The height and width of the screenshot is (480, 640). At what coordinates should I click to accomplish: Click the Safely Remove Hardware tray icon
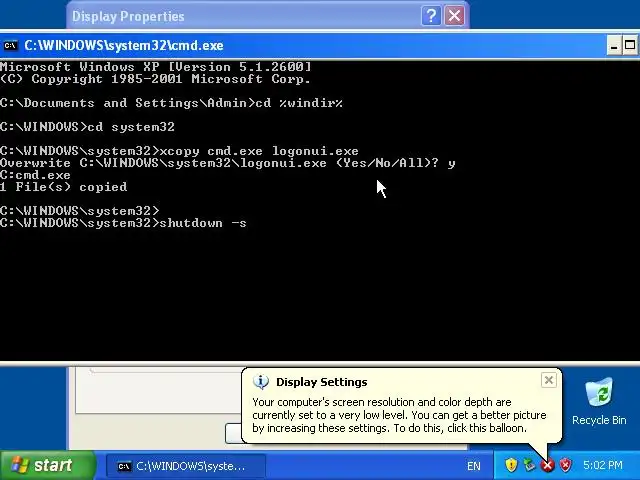[529, 465]
